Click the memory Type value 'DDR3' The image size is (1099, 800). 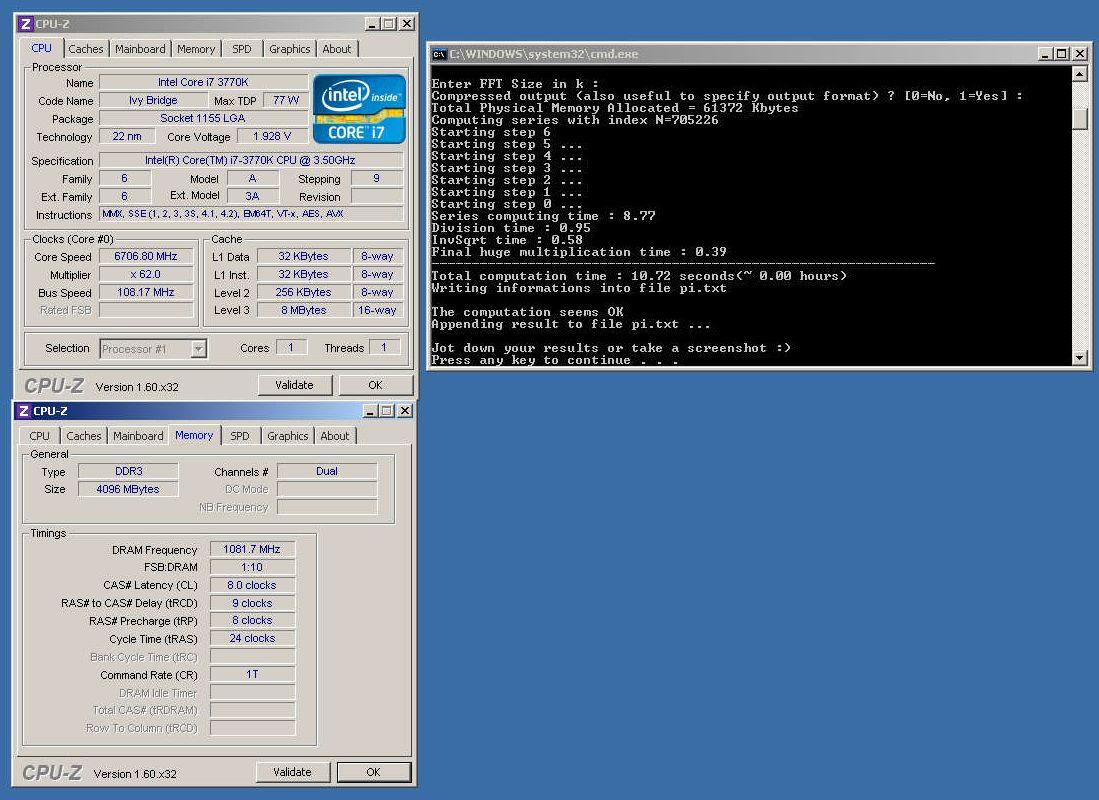pos(128,471)
